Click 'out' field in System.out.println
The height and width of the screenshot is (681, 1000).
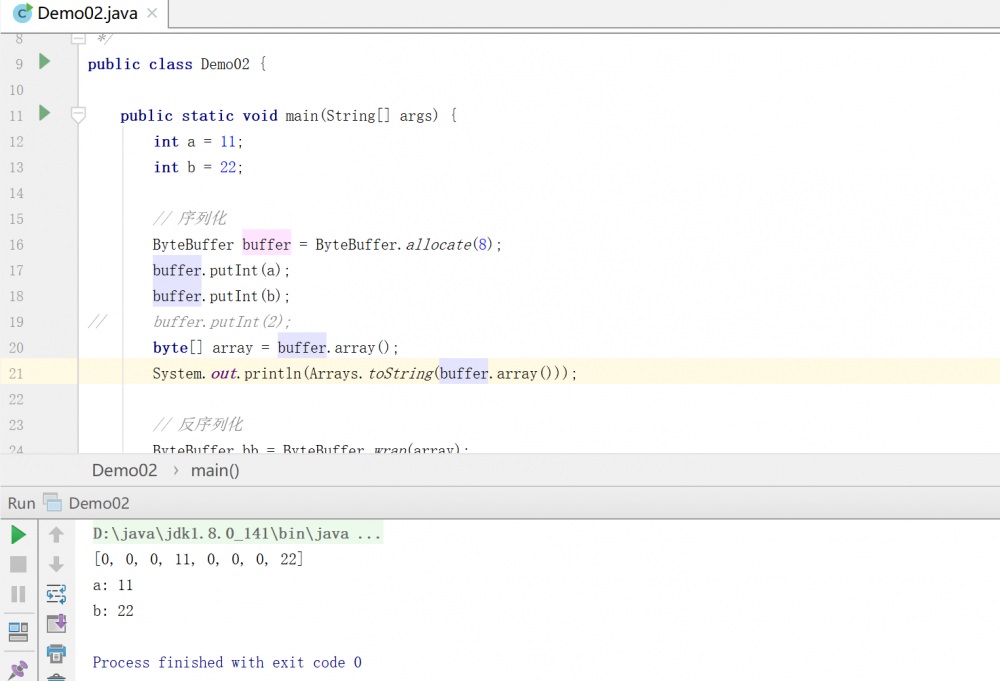tap(224, 374)
